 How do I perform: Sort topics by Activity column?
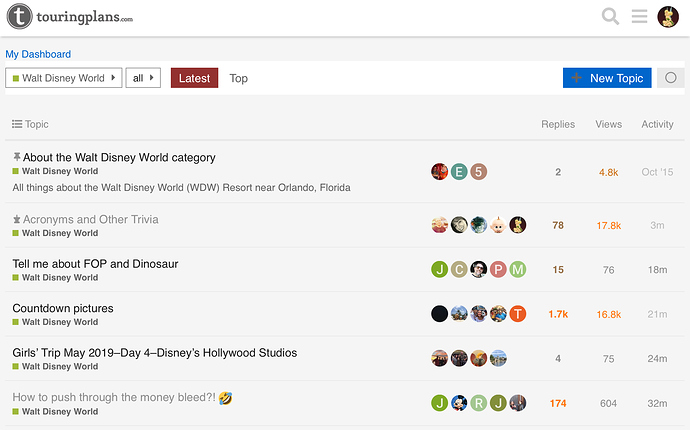(657, 124)
